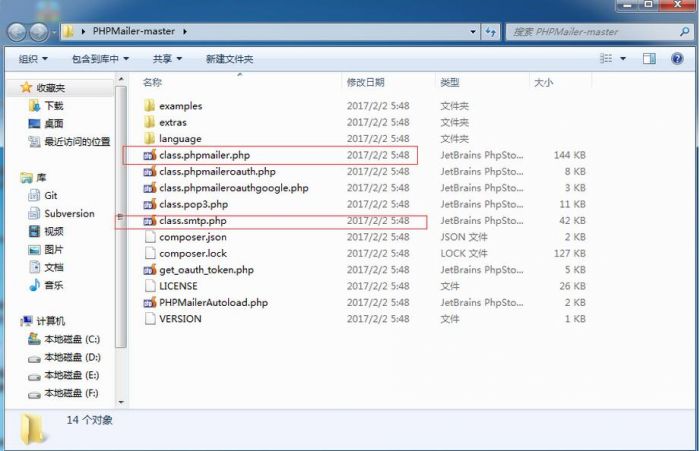Click the Forward navigation arrow button

pos(39,32)
